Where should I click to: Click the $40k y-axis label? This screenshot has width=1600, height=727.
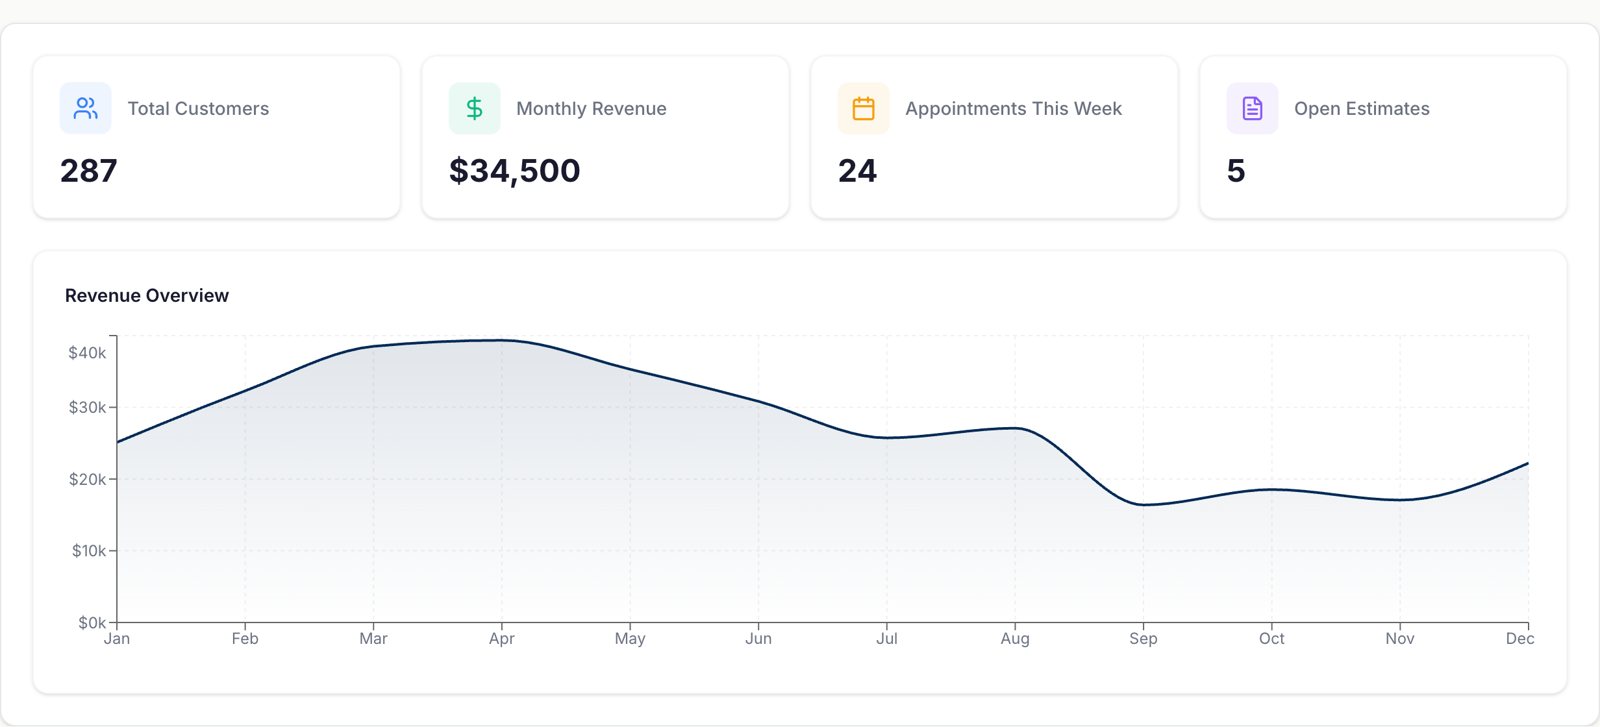pos(87,353)
